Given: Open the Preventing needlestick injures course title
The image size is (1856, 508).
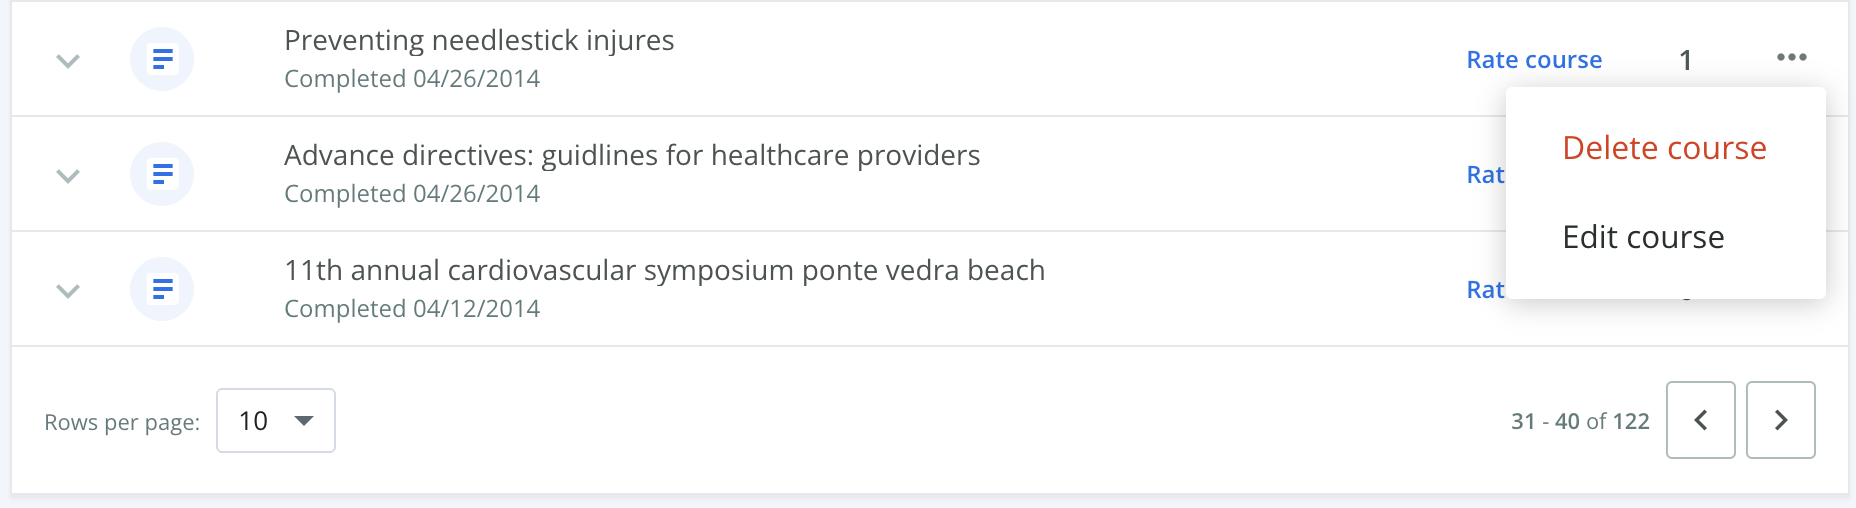Looking at the screenshot, I should click(479, 40).
